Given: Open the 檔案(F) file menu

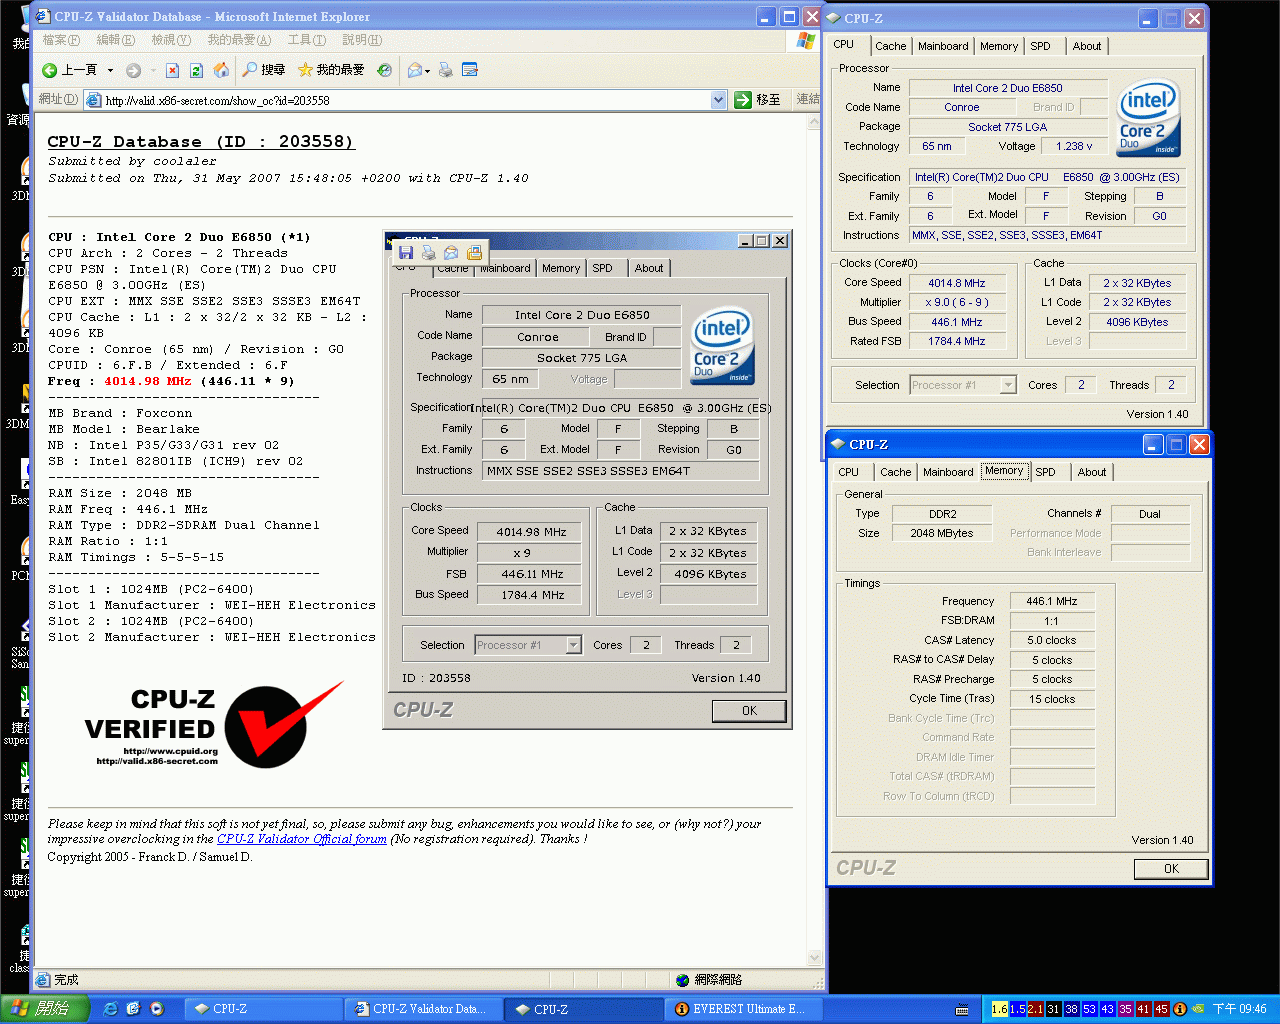Looking at the screenshot, I should [61, 40].
